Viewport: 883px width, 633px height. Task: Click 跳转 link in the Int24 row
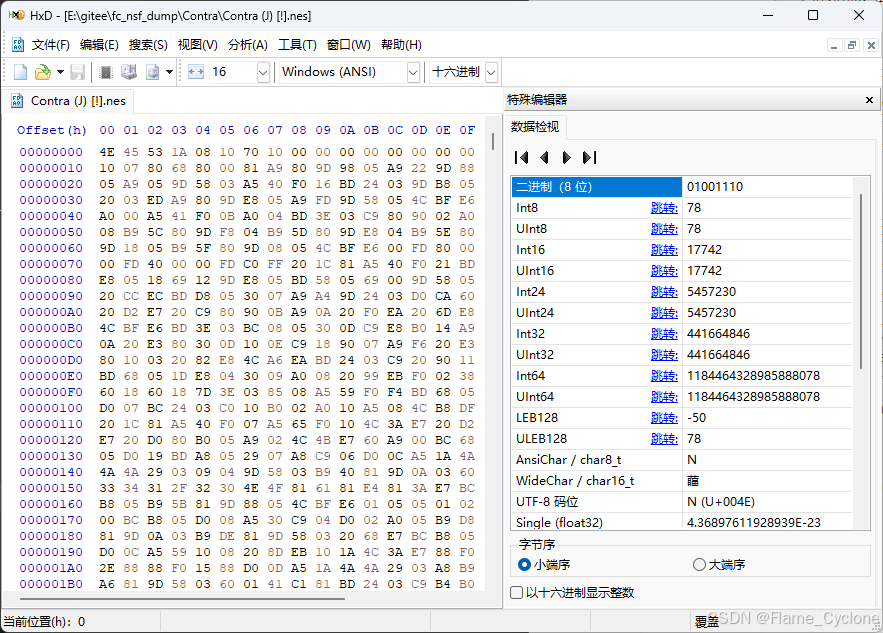click(x=665, y=292)
